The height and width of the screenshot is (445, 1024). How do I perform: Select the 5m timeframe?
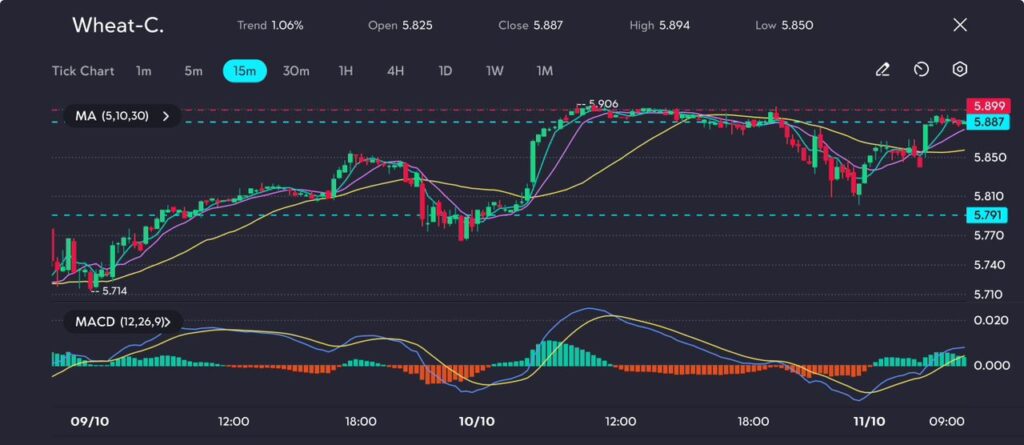coord(193,71)
